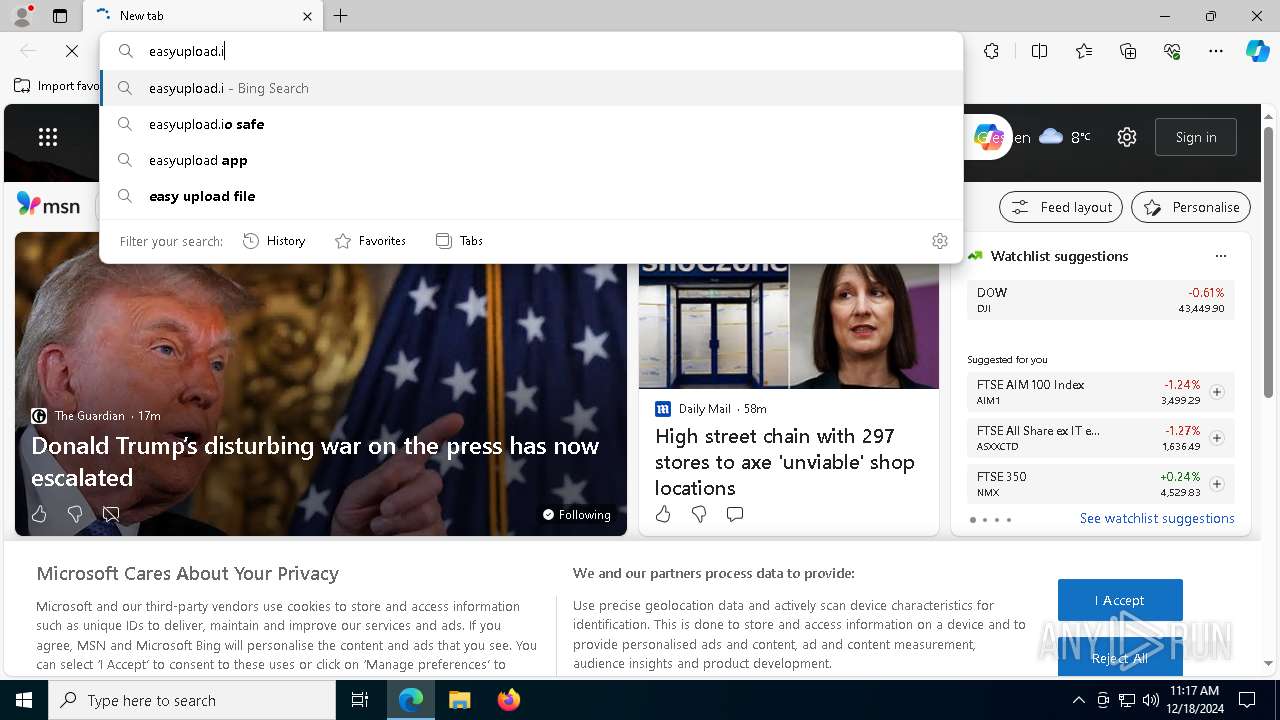Add FTSE All Share ex IT to watchlist
1280x720 pixels.
[1217, 438]
